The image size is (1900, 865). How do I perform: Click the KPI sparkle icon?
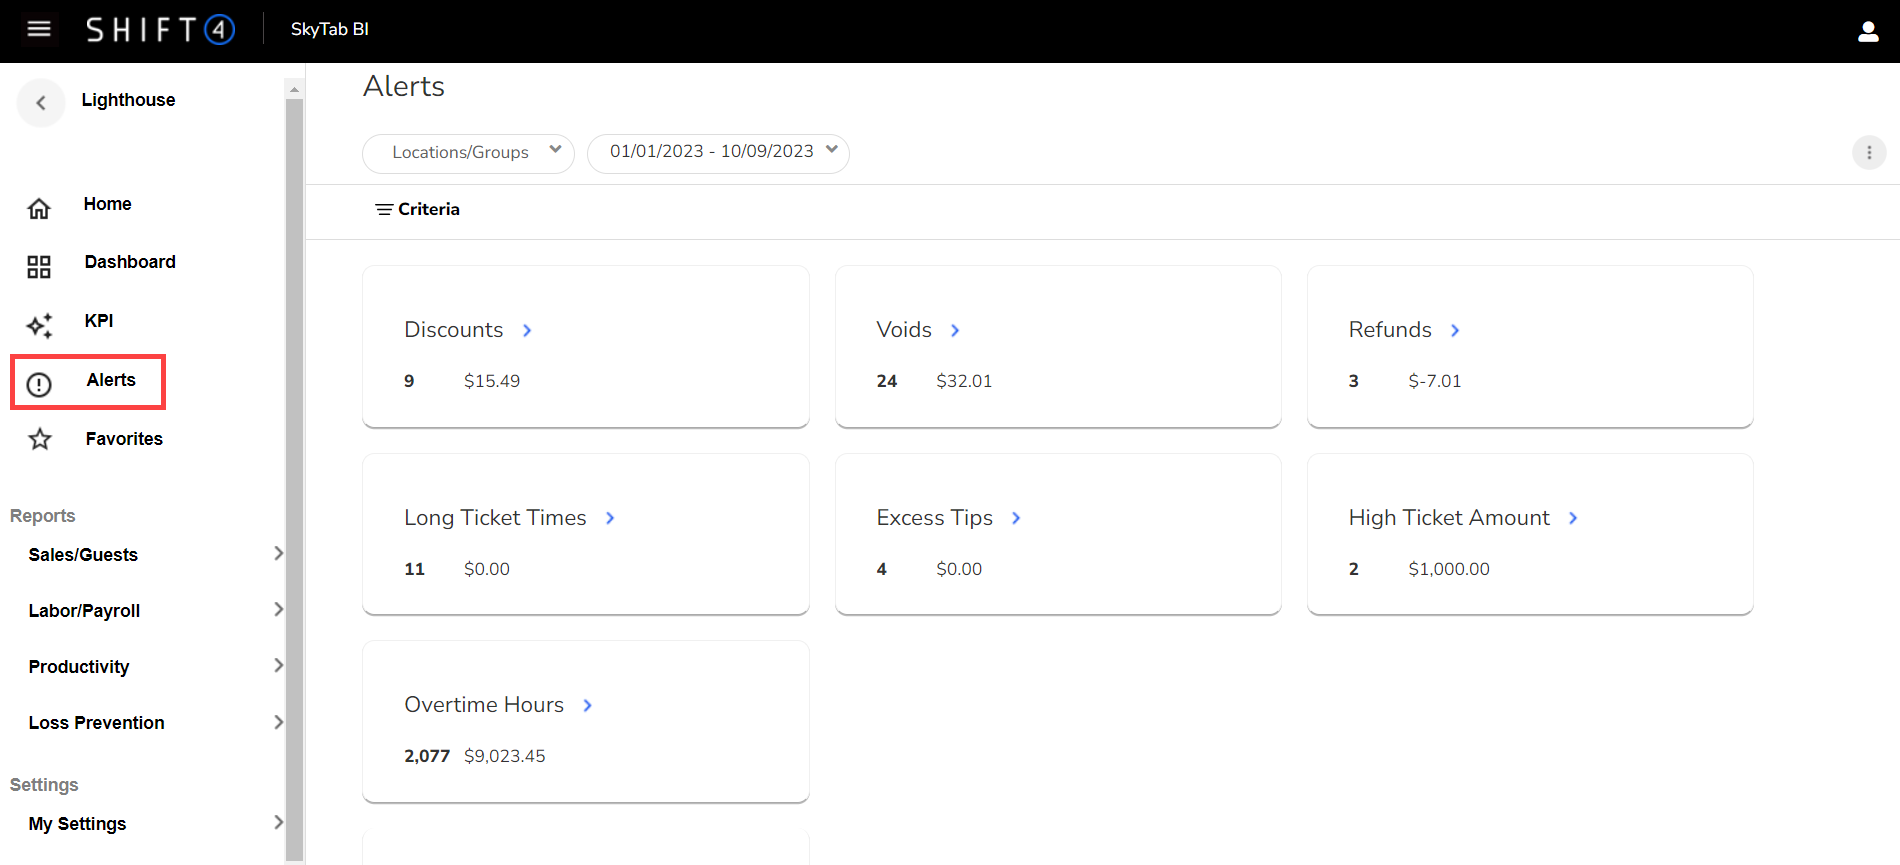(x=39, y=325)
